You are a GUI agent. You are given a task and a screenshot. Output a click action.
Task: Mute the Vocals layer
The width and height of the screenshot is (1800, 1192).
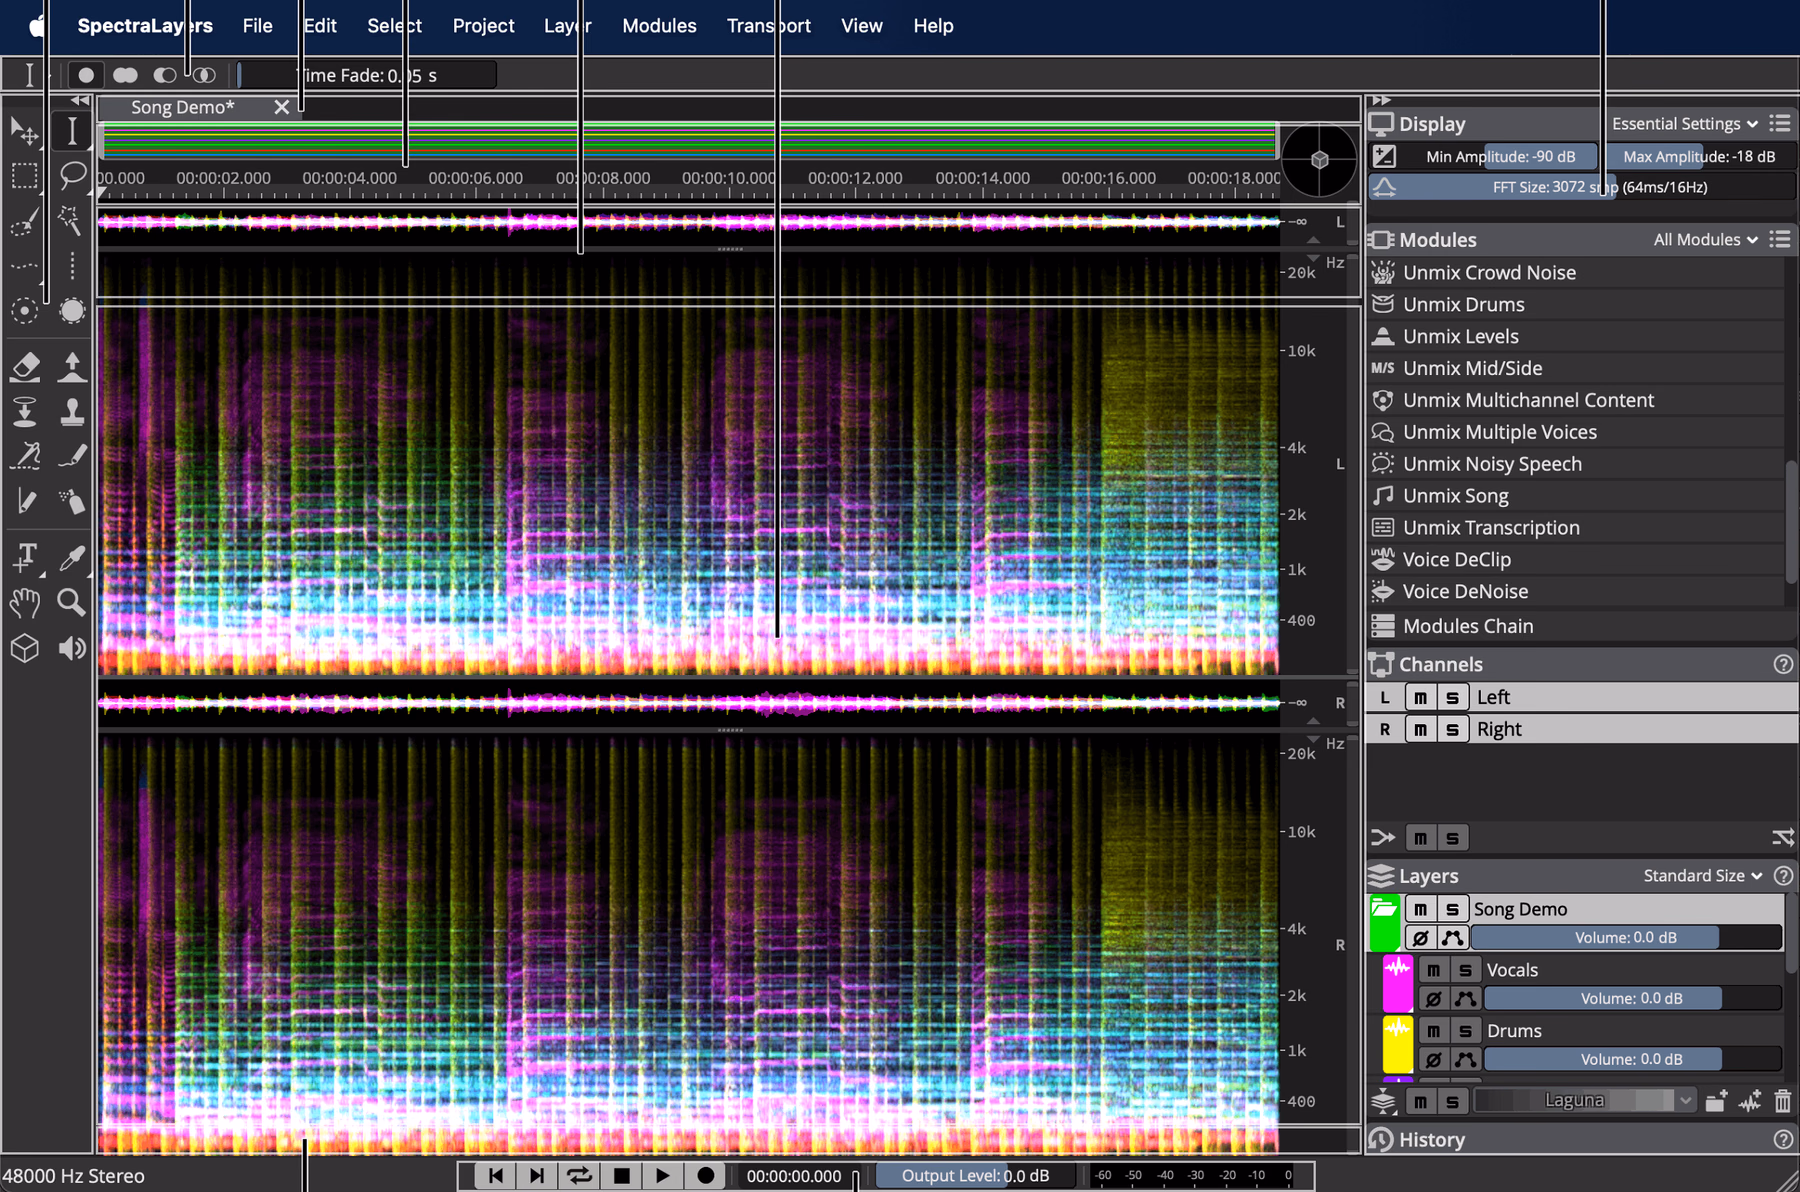[x=1433, y=970]
